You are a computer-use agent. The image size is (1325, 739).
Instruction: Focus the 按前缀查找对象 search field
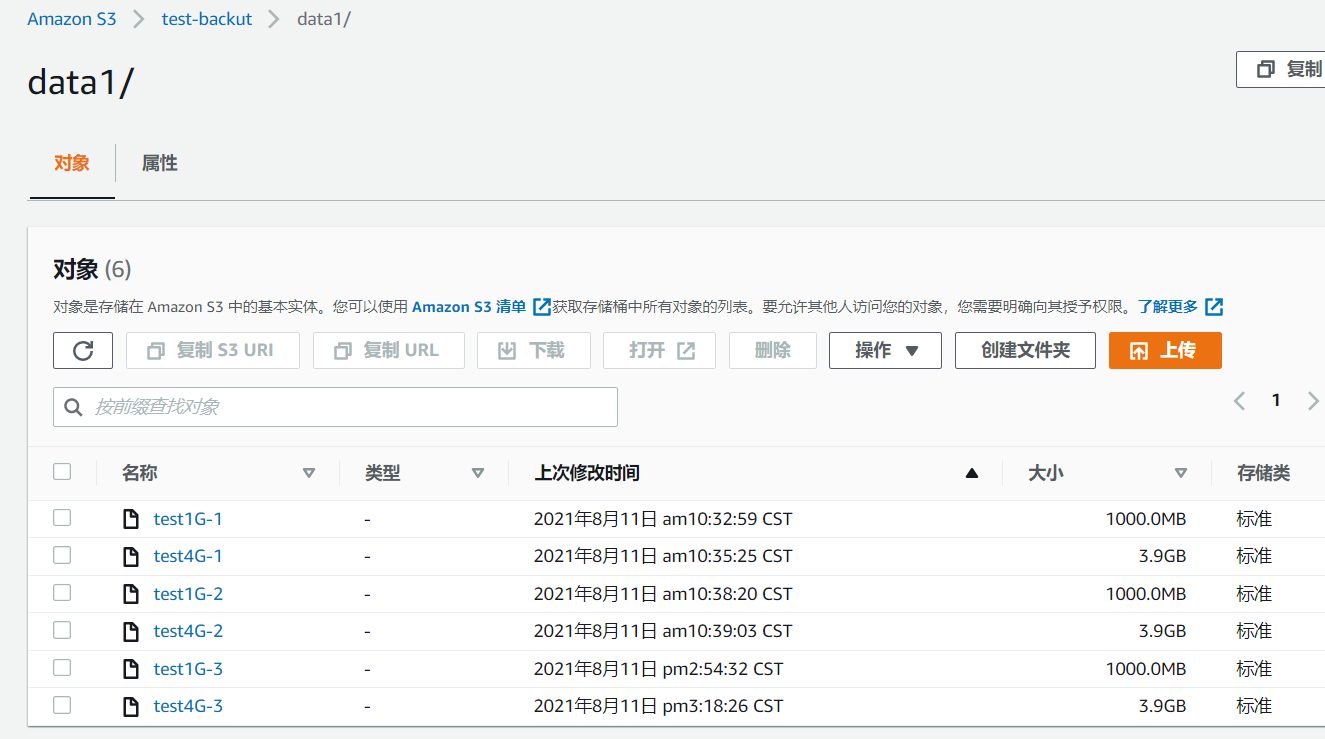click(x=335, y=407)
